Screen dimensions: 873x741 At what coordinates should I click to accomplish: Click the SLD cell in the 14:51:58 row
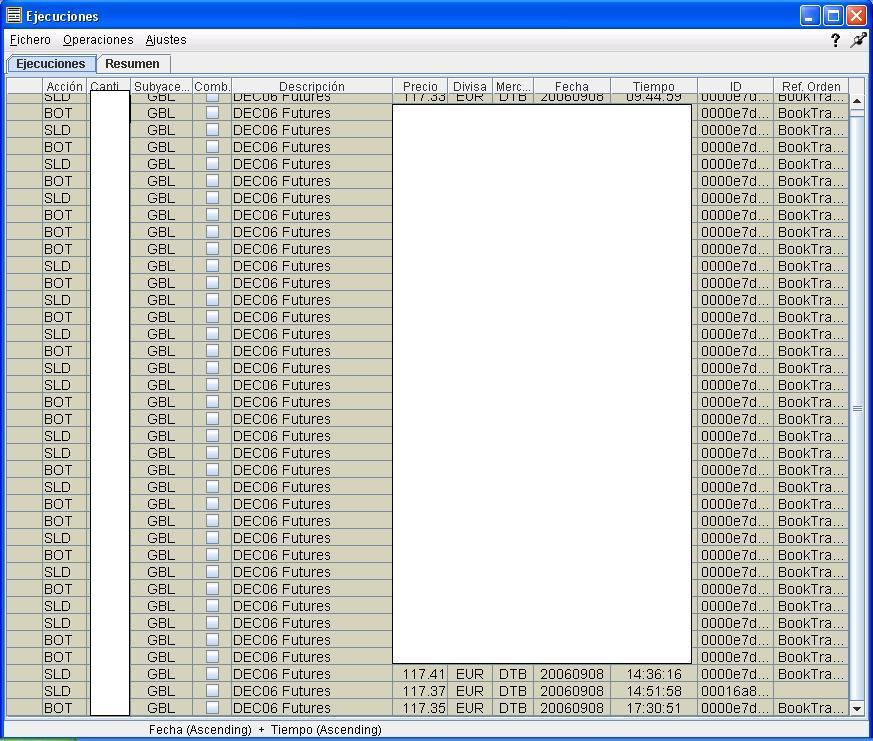click(65, 691)
